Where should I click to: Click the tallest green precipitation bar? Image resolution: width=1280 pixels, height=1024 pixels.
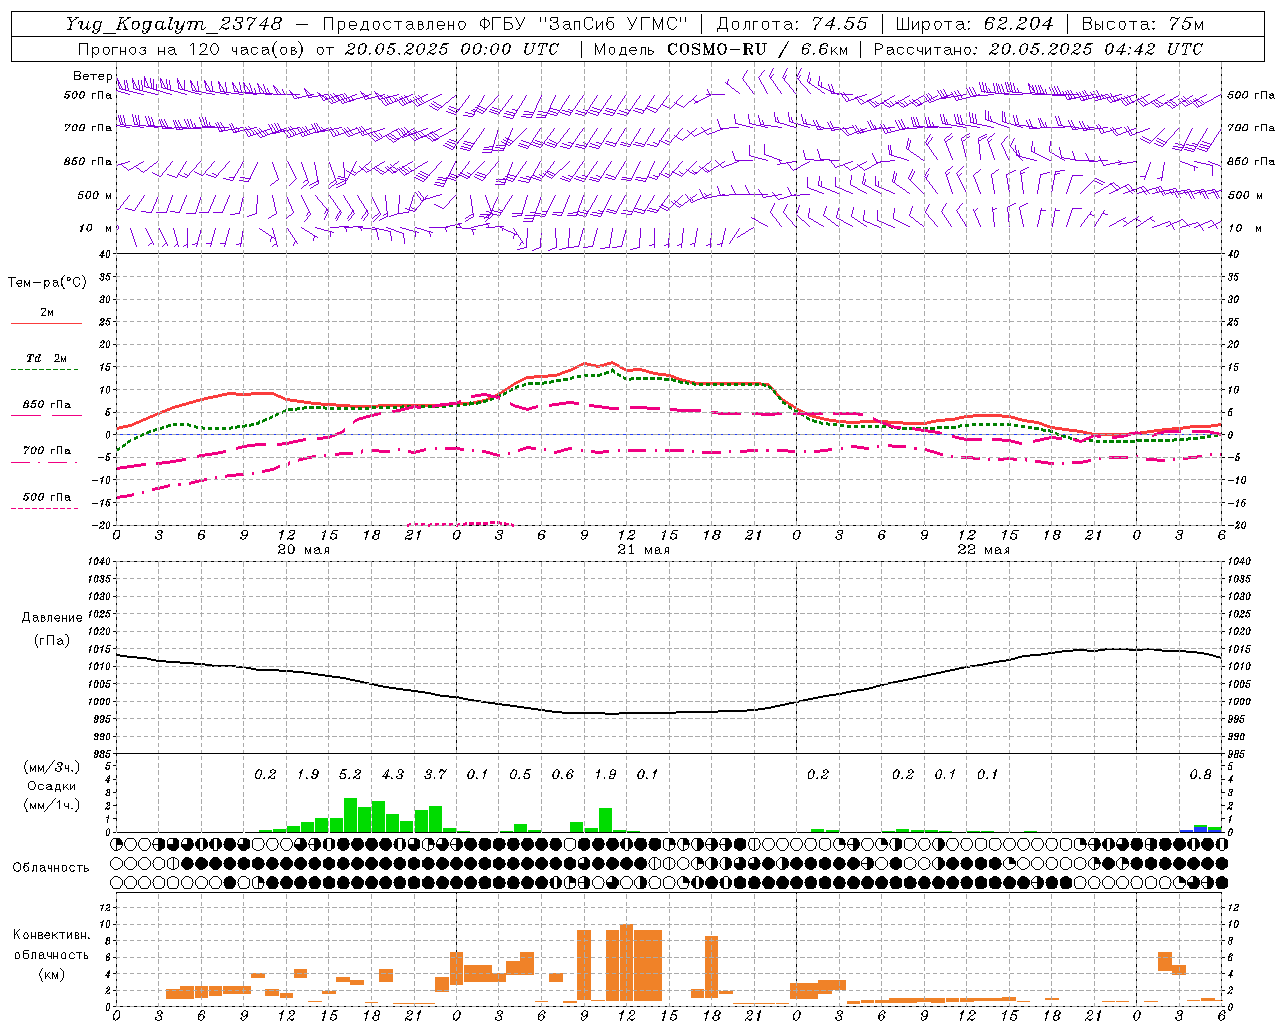350,815
